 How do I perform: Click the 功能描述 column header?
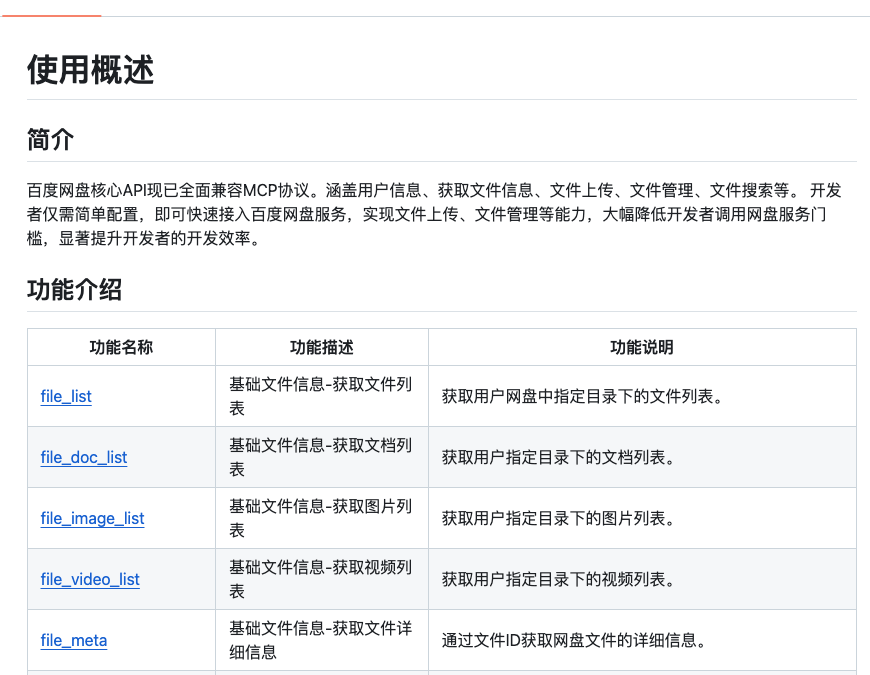(322, 347)
